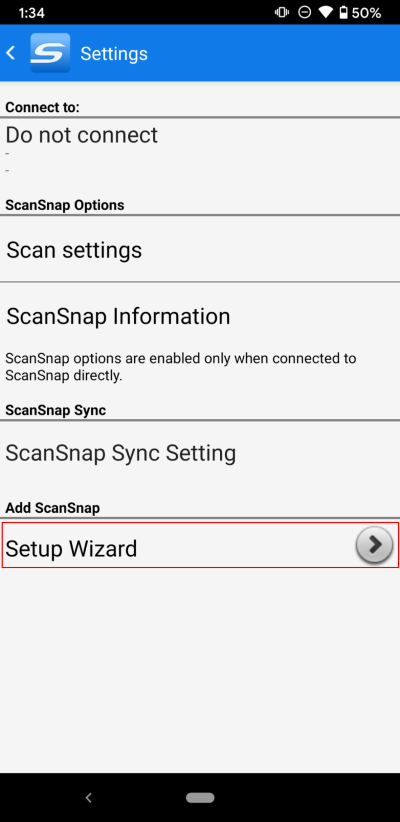This screenshot has width=400, height=822.
Task: Tap the back arrow in header
Action: [x=10, y=53]
